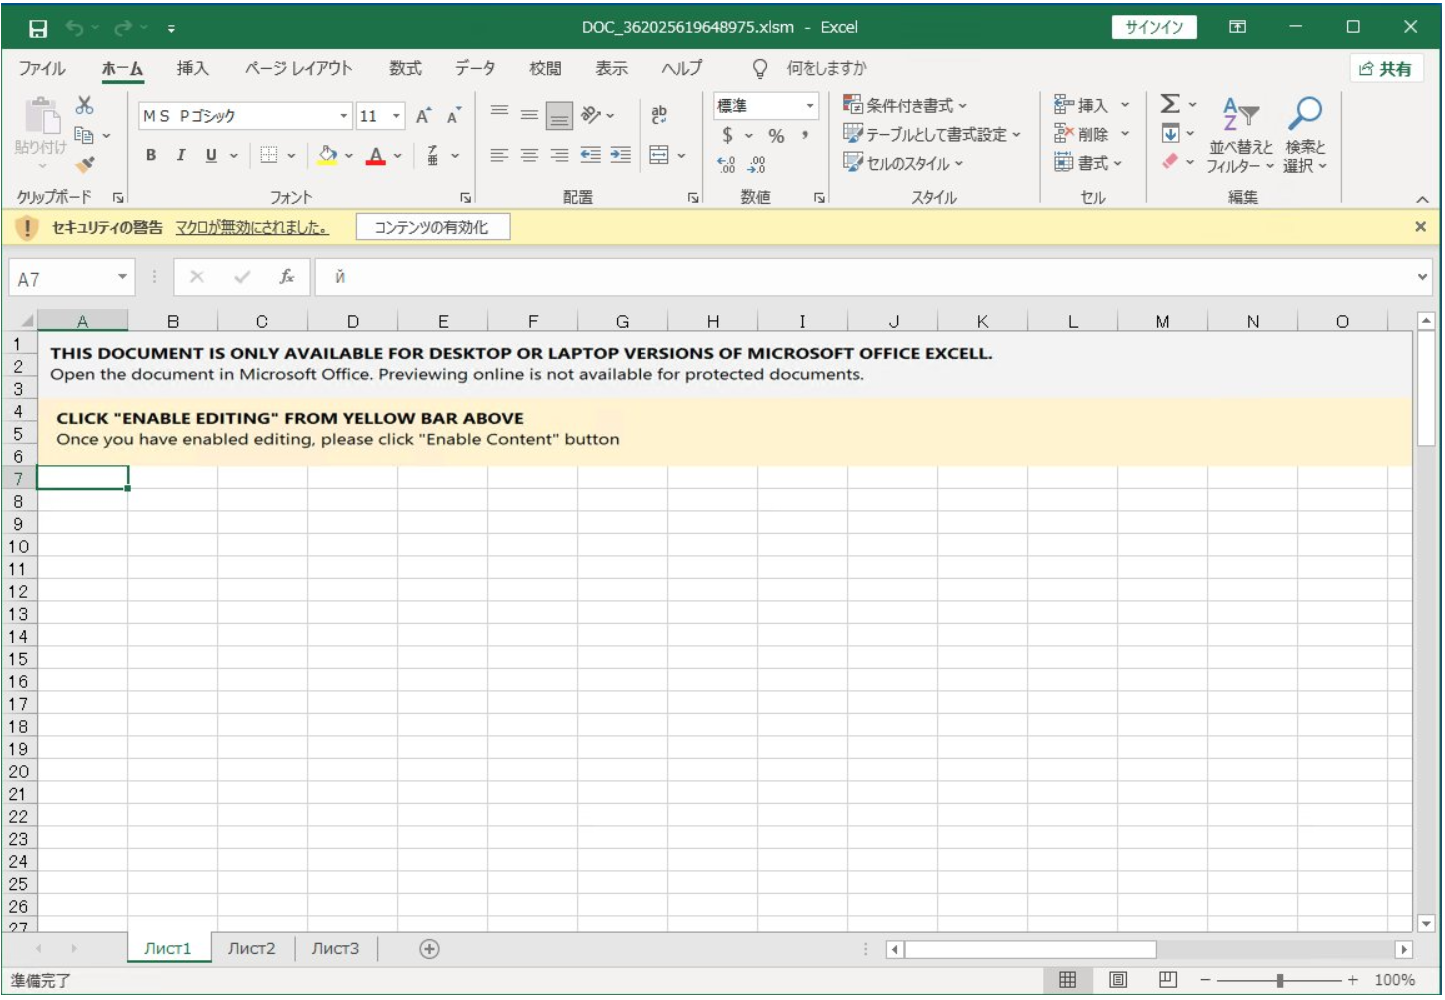The image size is (1445, 1000).
Task: Click Merge and Center icon
Action: [659, 155]
